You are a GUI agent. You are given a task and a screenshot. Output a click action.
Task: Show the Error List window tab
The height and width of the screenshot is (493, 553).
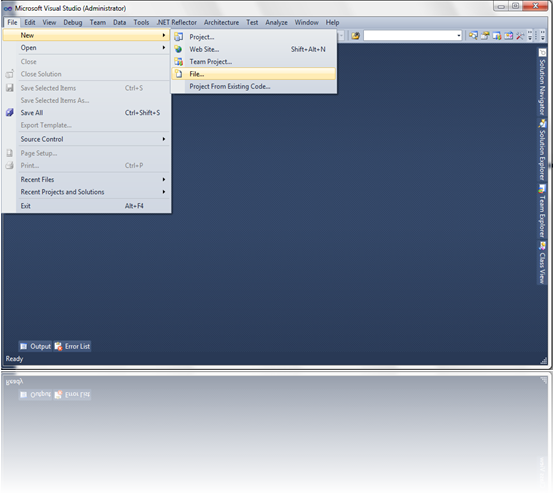73,346
